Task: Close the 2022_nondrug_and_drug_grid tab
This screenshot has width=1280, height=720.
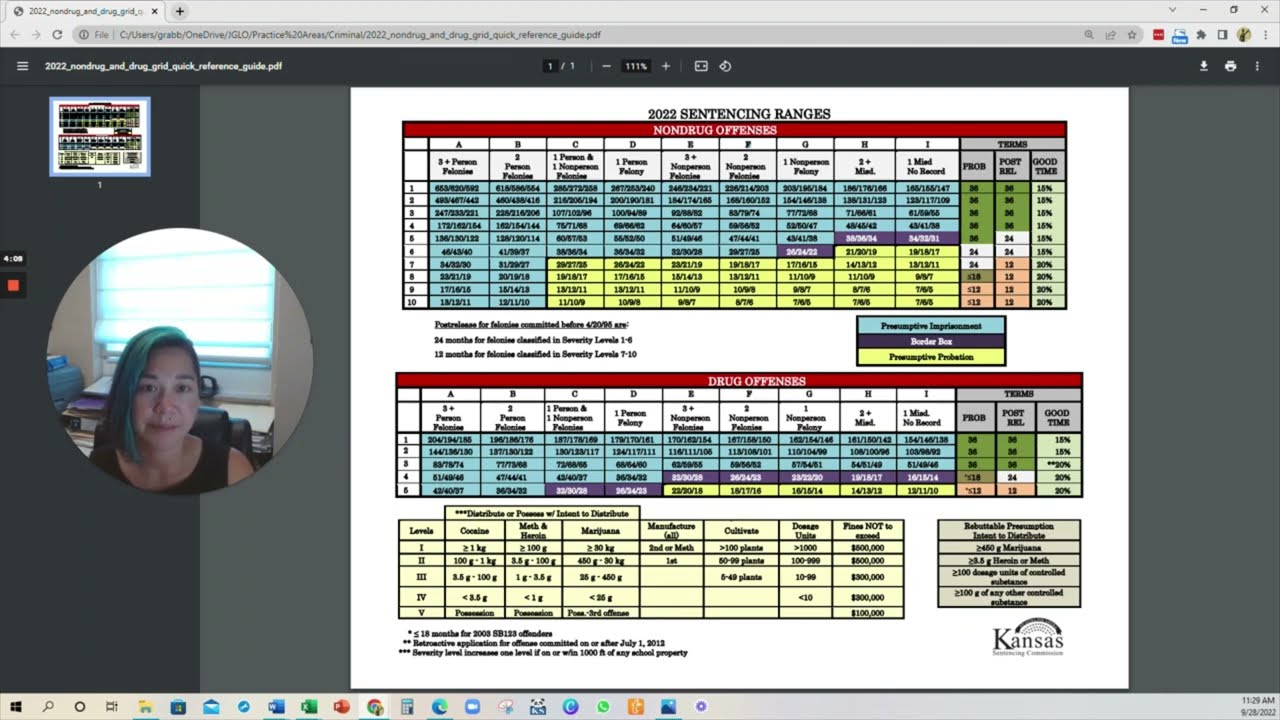Action: pos(155,11)
